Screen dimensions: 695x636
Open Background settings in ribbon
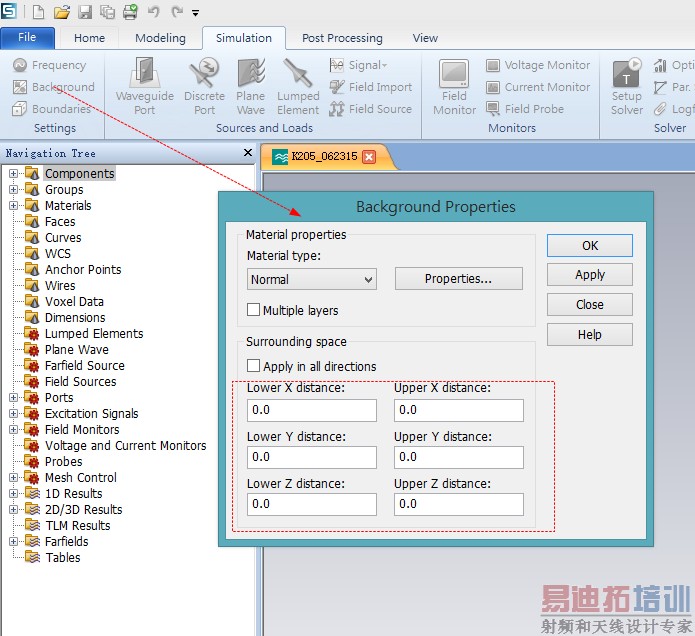tap(54, 87)
